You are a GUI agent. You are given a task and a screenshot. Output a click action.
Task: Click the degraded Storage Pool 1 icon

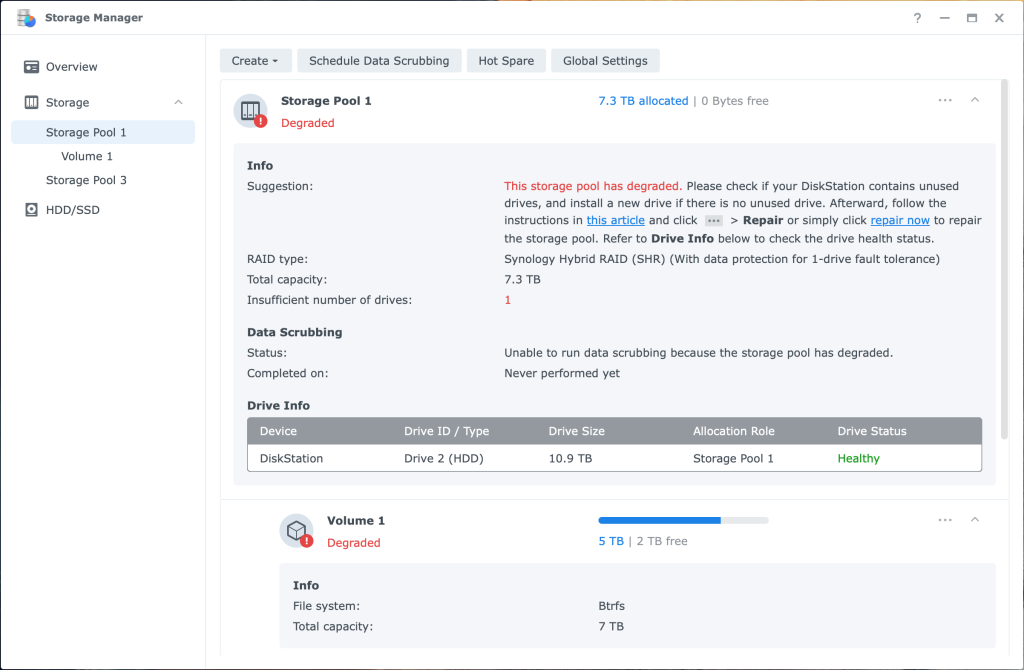point(250,111)
